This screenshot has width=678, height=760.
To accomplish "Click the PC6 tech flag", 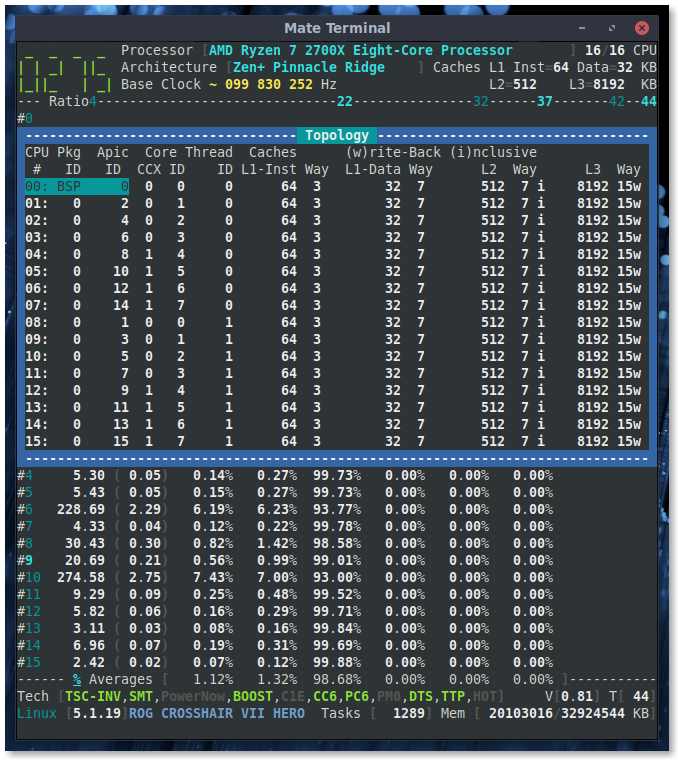I will pyautogui.click(x=357, y=697).
